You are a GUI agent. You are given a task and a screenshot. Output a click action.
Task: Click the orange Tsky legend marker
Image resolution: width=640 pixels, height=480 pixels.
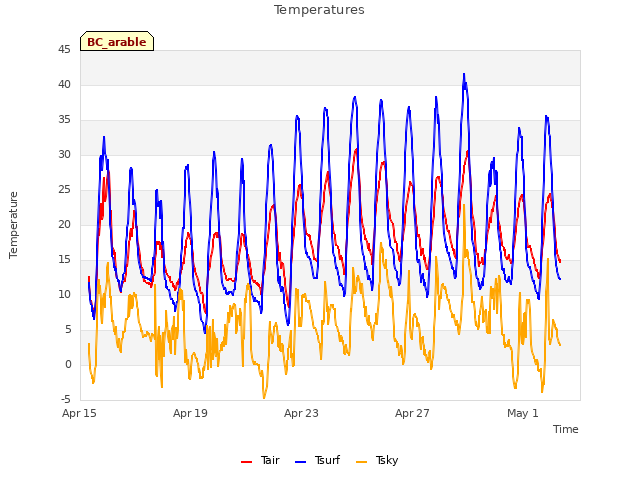pyautogui.click(x=361, y=462)
